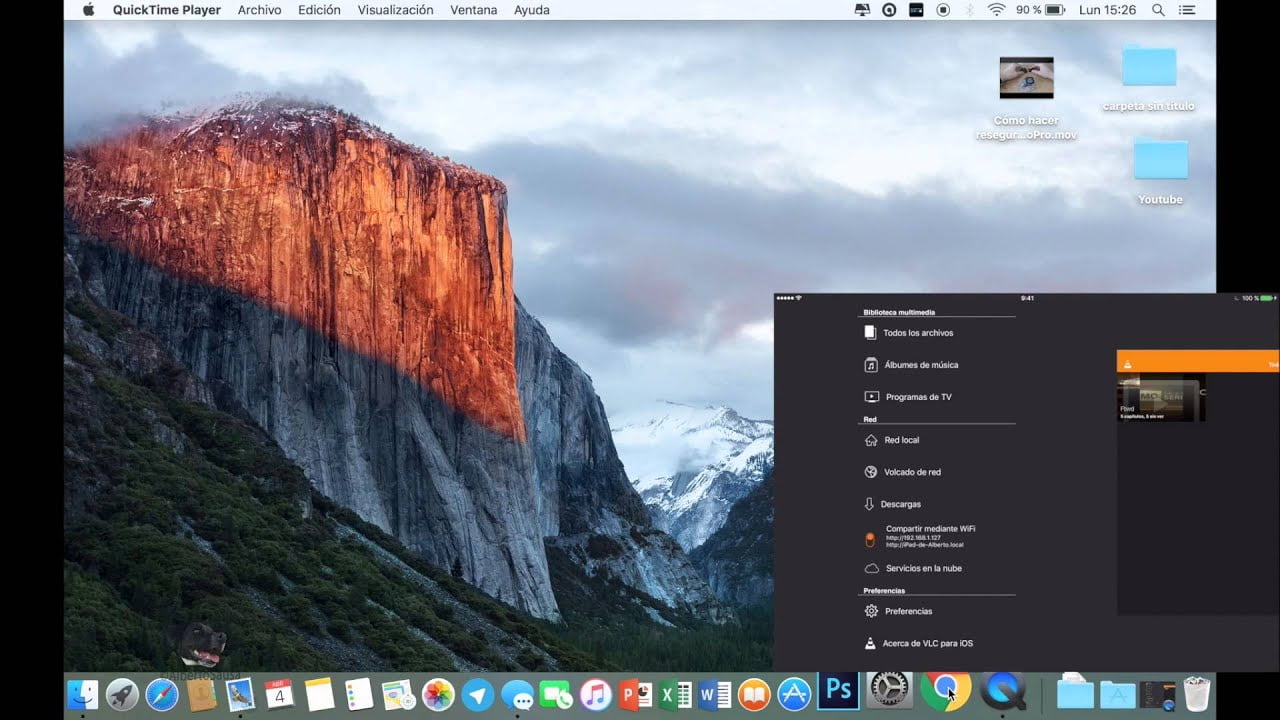Launch Photoshop from the Dock

[838, 691]
